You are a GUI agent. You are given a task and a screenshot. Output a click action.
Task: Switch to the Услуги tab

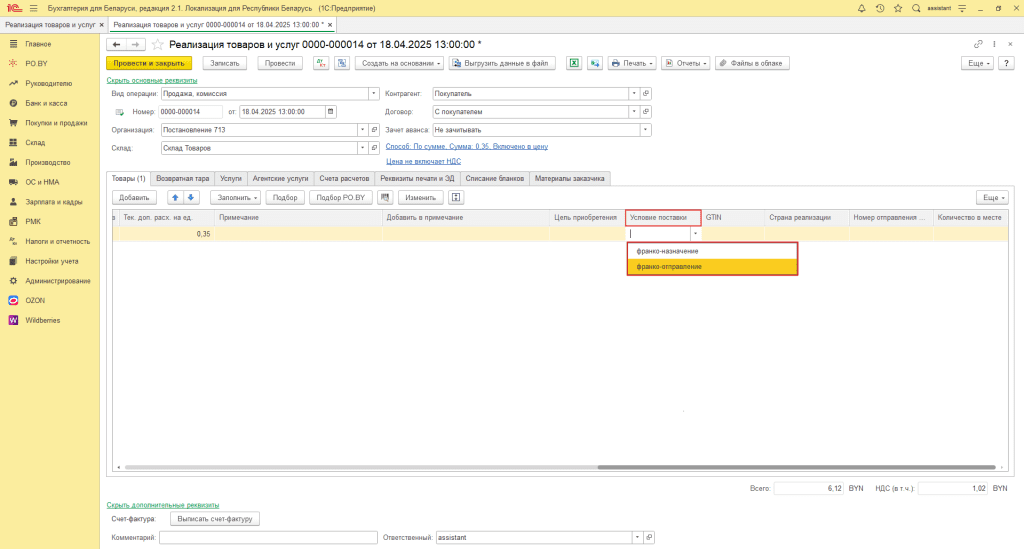[231, 178]
